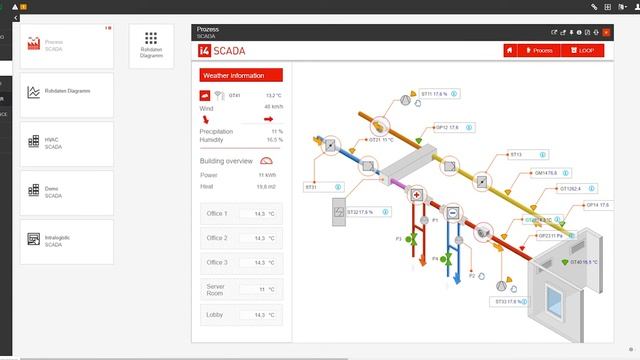Click the info icon in Prozess panel header

[579, 32]
